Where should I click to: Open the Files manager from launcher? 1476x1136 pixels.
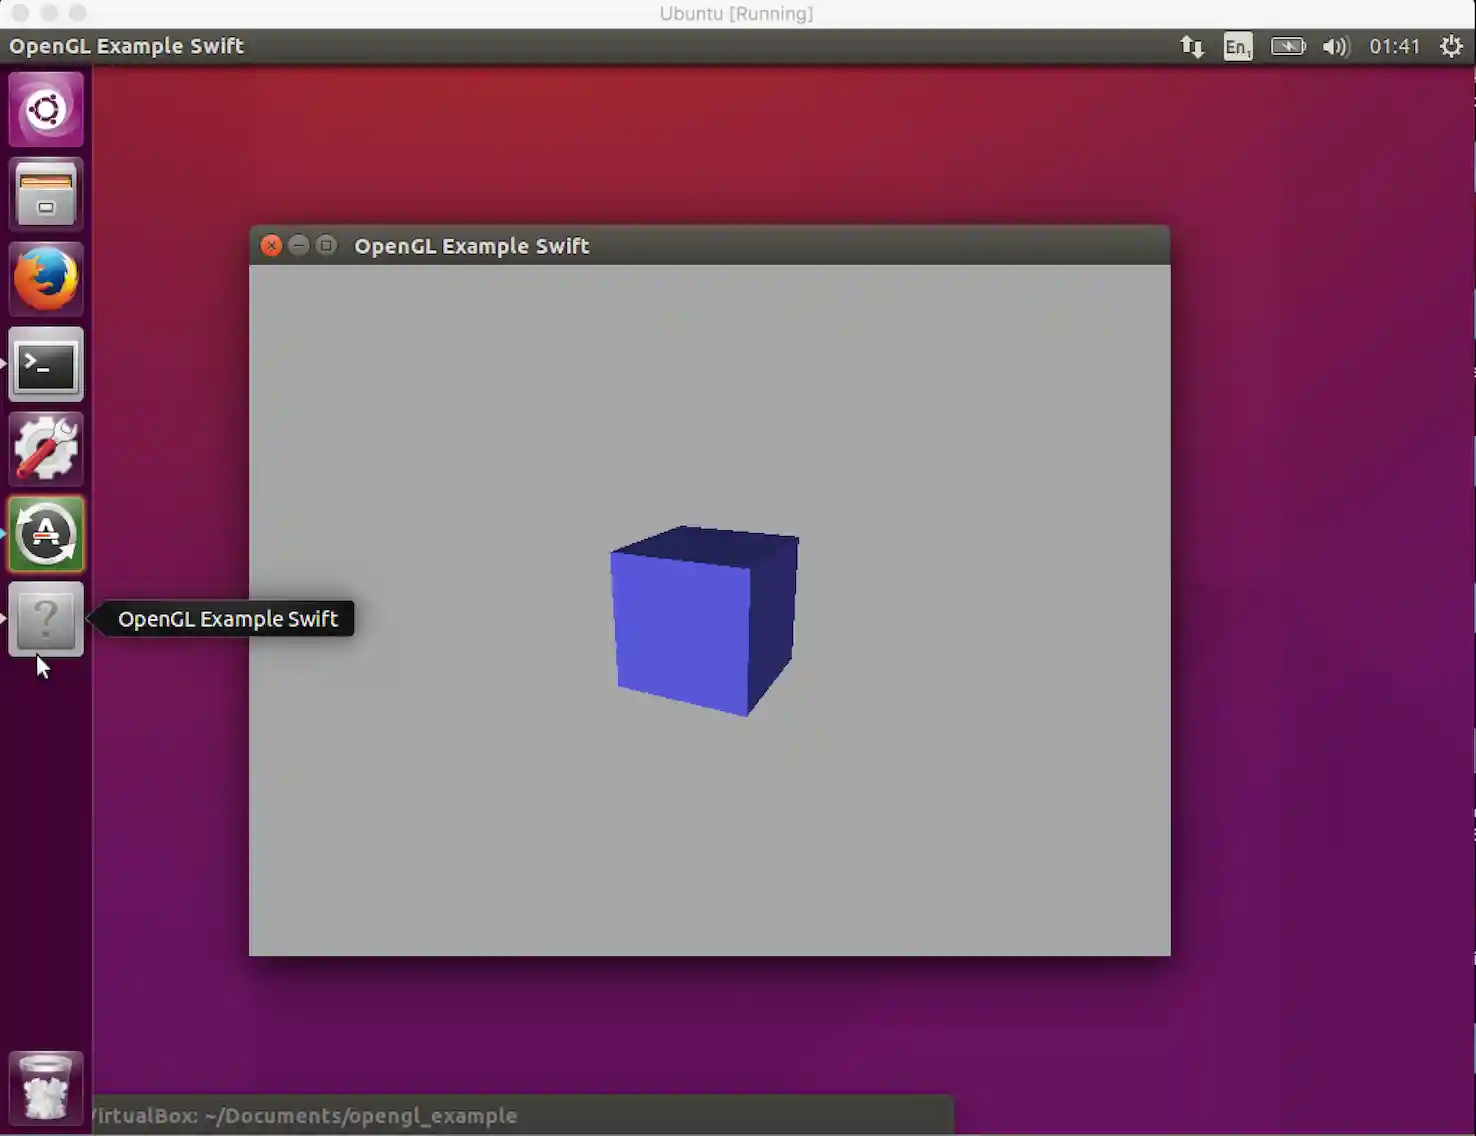point(46,194)
